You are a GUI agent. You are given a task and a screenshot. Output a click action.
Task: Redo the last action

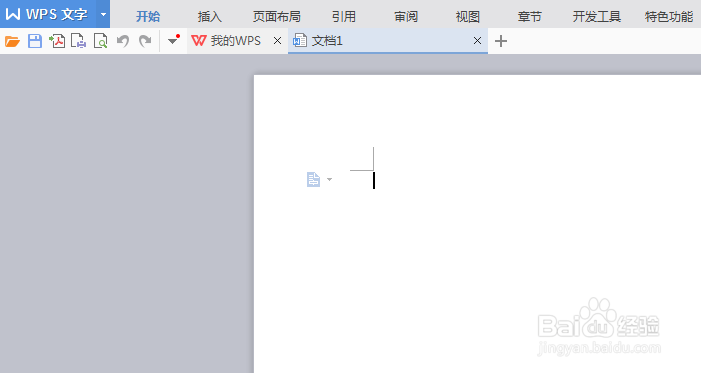(x=145, y=41)
